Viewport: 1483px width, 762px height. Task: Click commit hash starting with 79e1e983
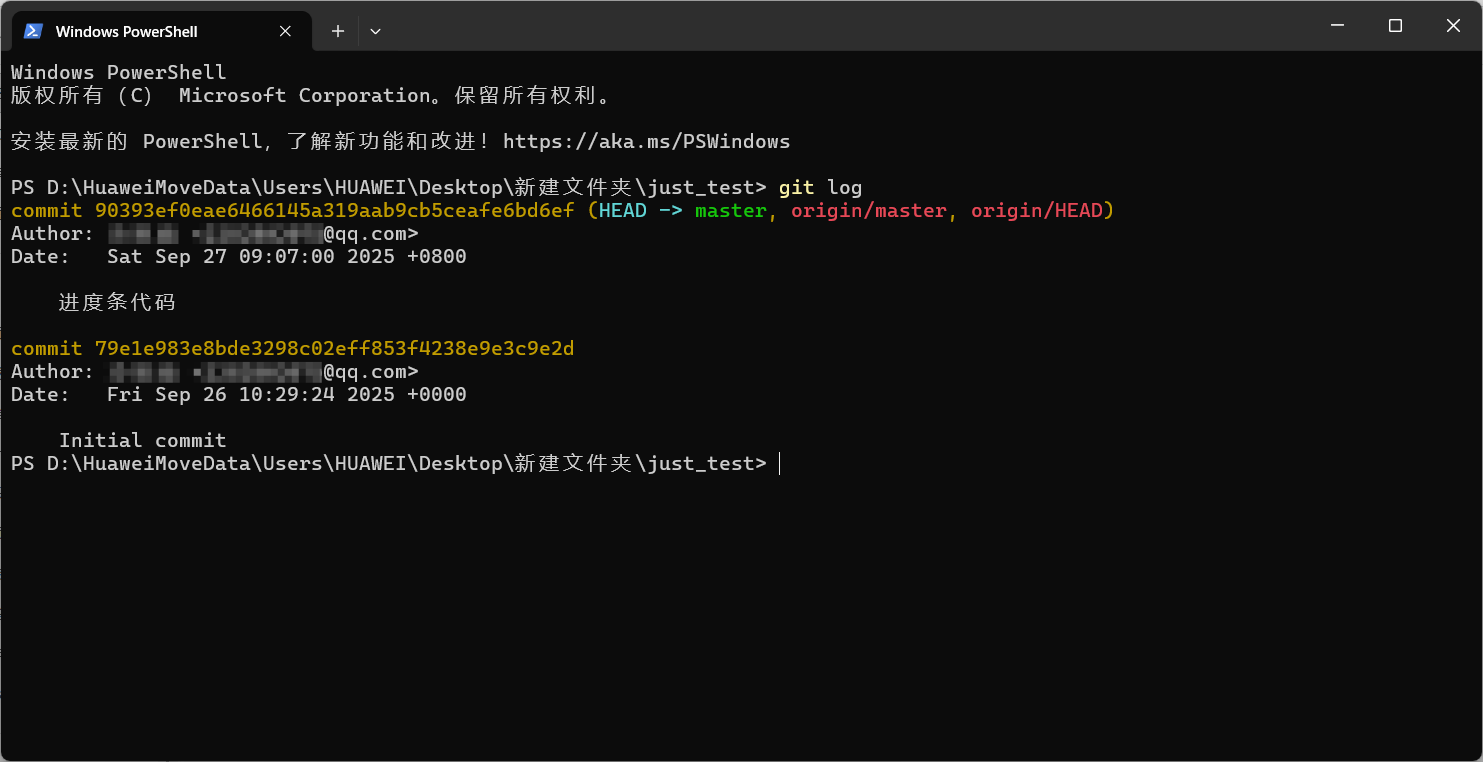click(334, 349)
